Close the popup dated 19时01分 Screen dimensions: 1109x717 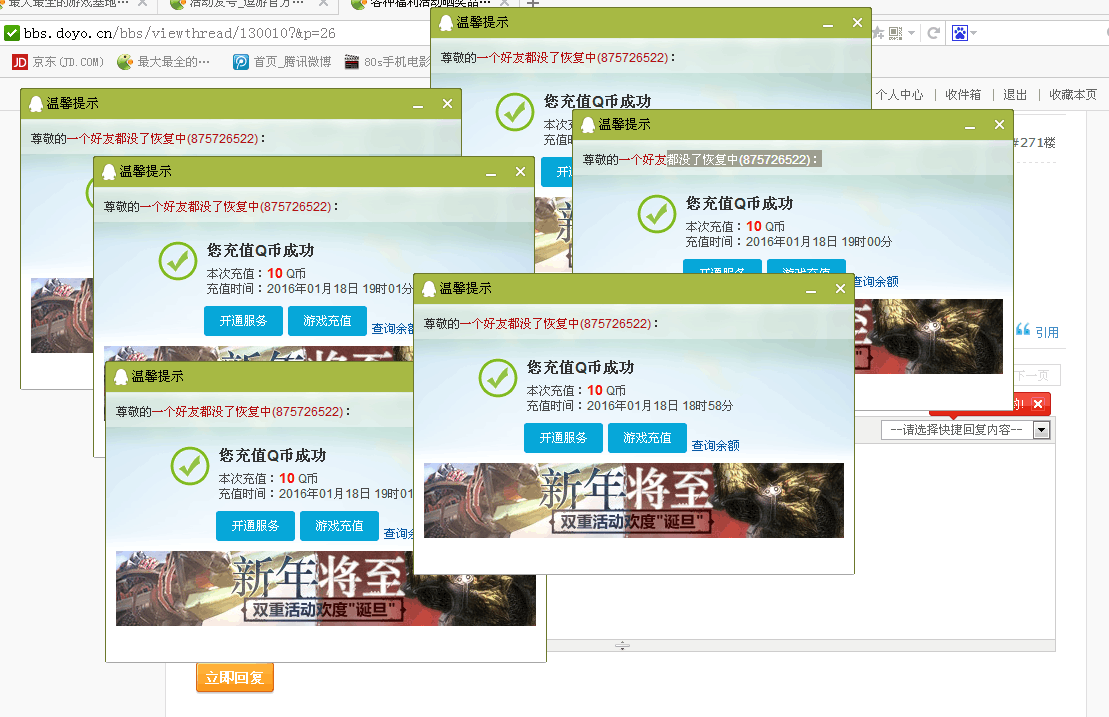coord(521,172)
